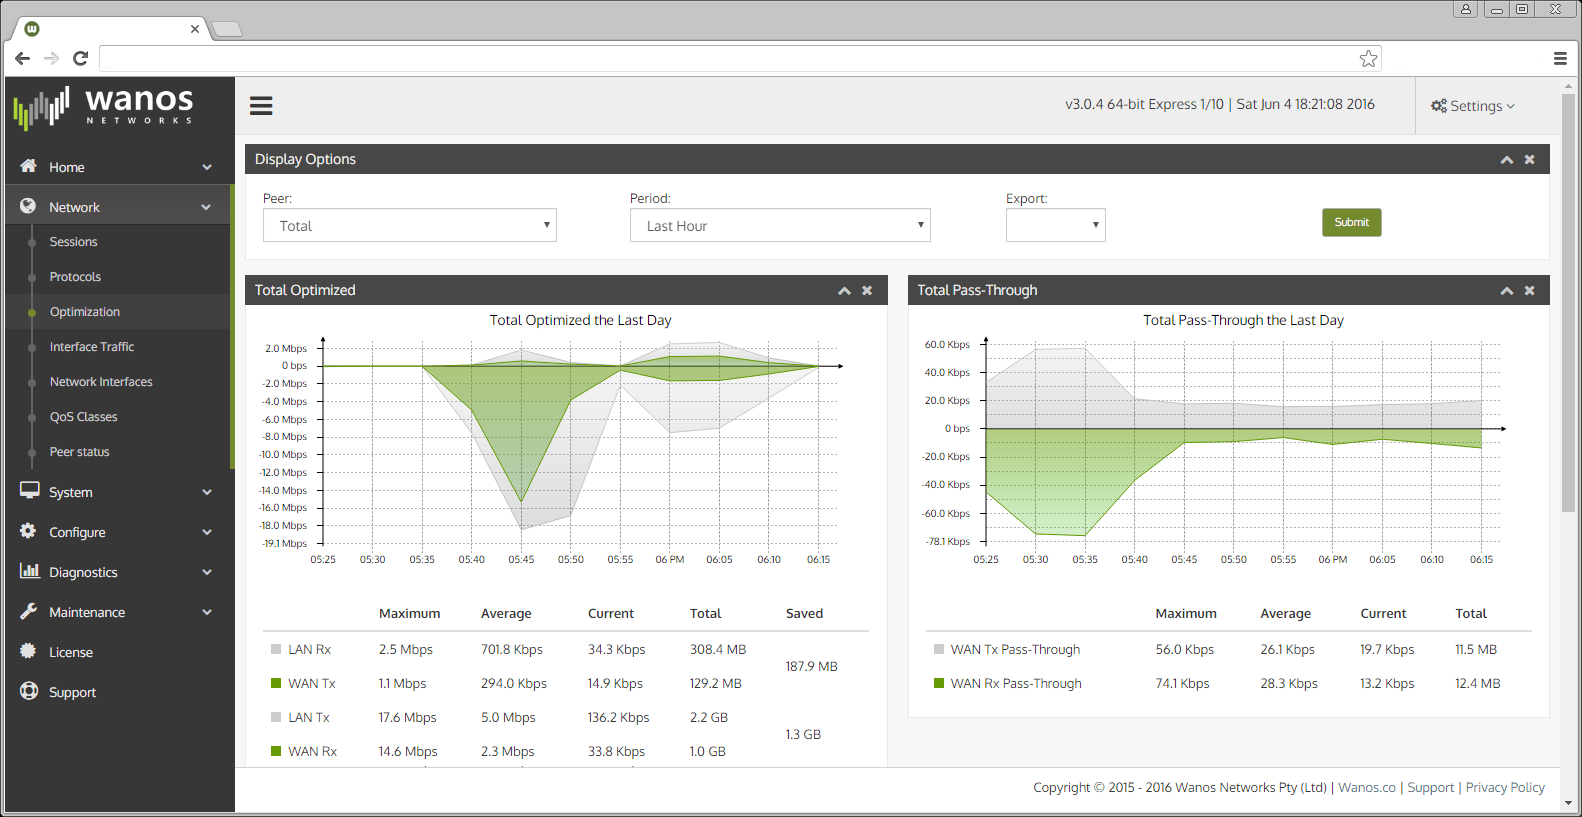Open the Support footer link
The width and height of the screenshot is (1582, 817).
tap(1430, 788)
